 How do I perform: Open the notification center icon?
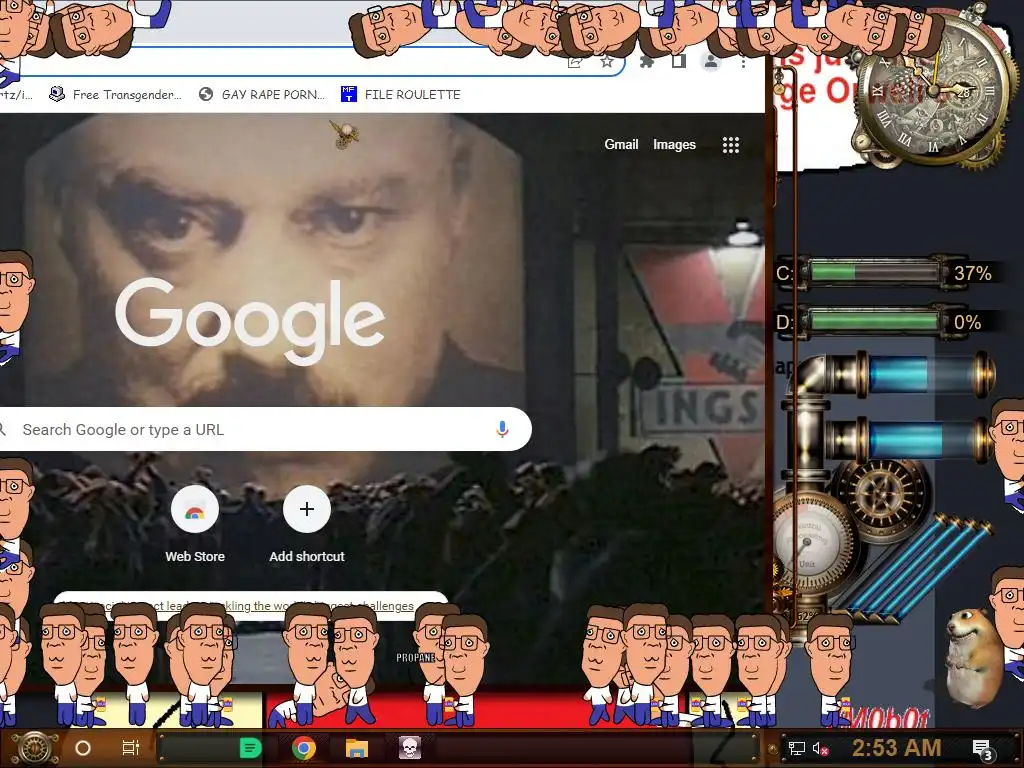982,750
